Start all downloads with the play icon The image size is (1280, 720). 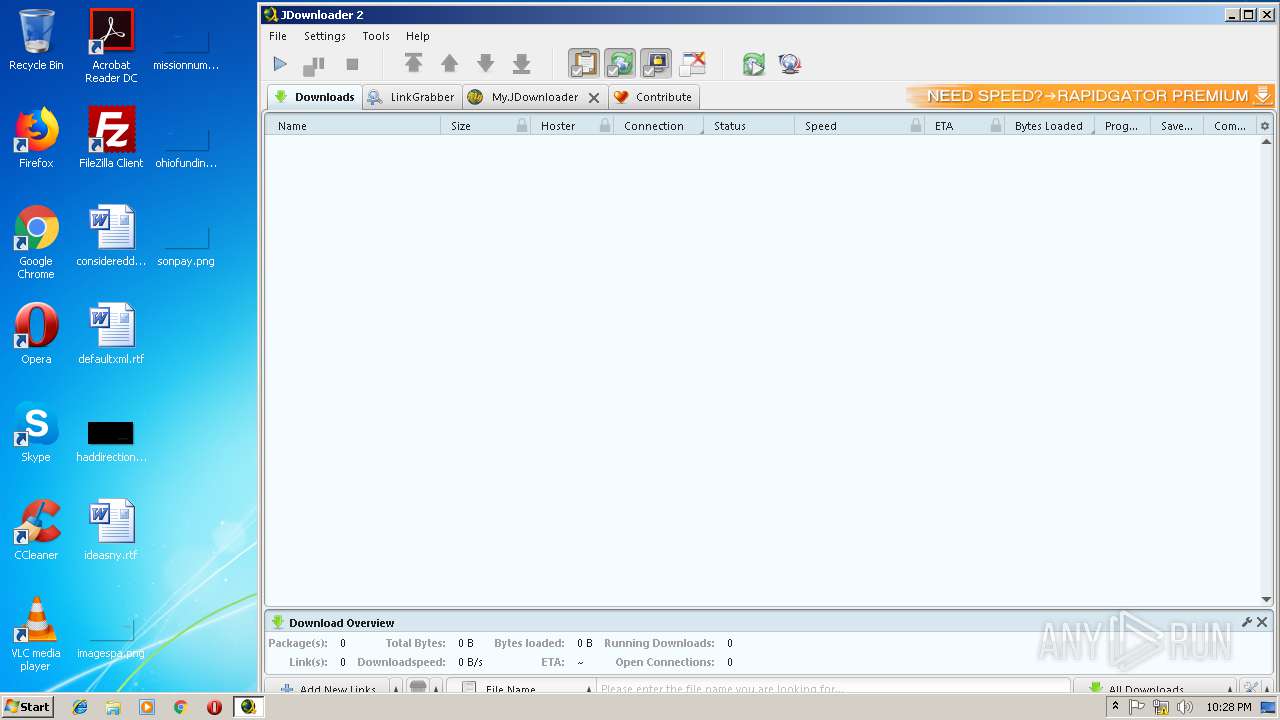coord(280,64)
